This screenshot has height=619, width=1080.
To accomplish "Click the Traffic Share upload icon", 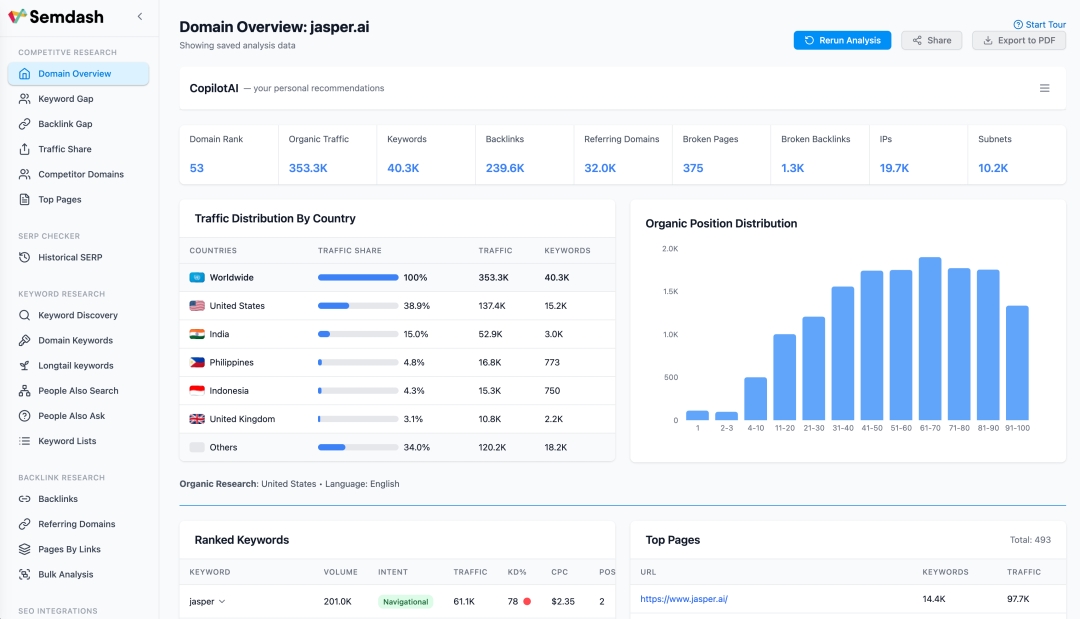I will pyautogui.click(x=25, y=149).
